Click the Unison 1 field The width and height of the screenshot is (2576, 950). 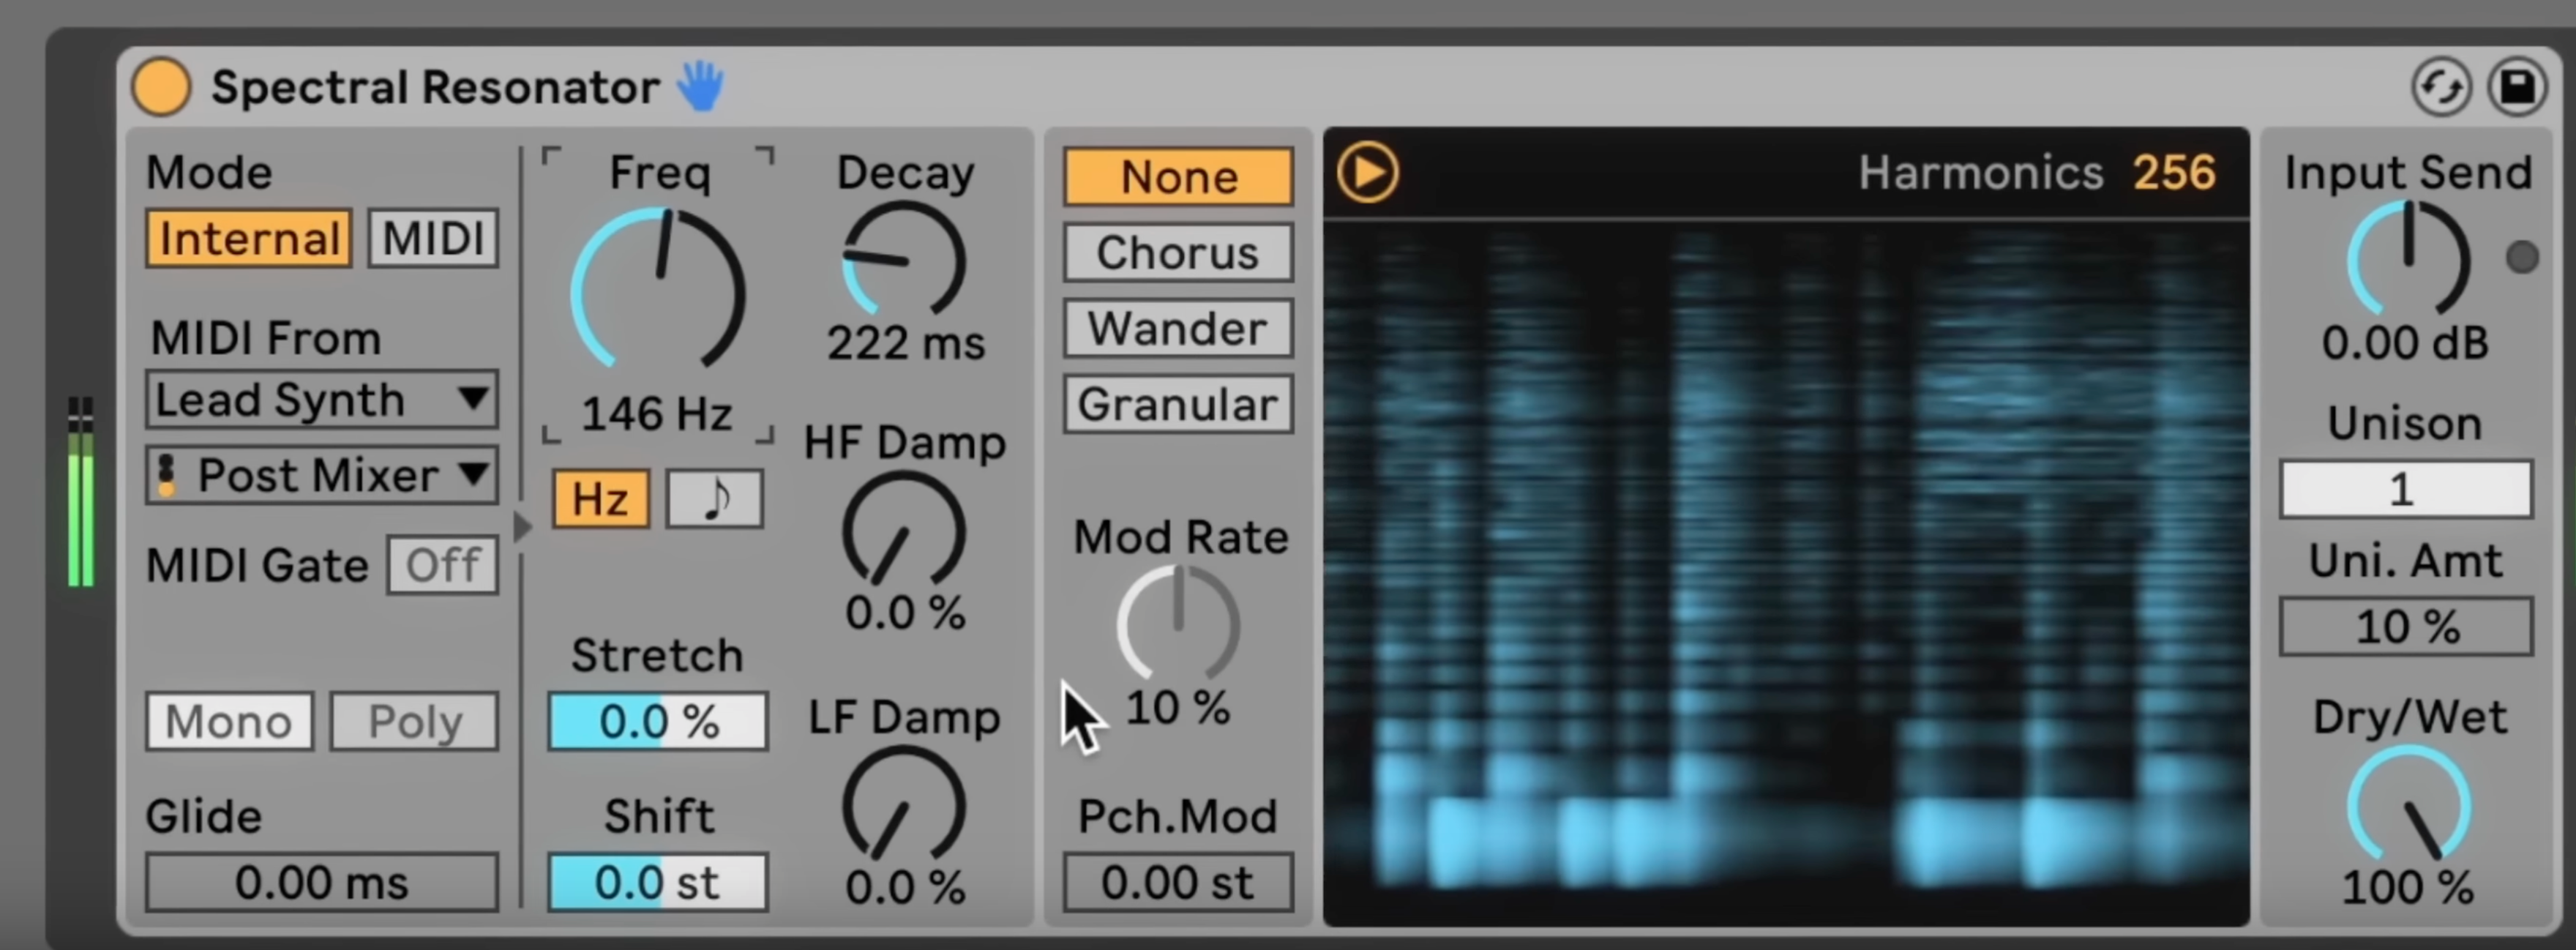click(x=2406, y=489)
